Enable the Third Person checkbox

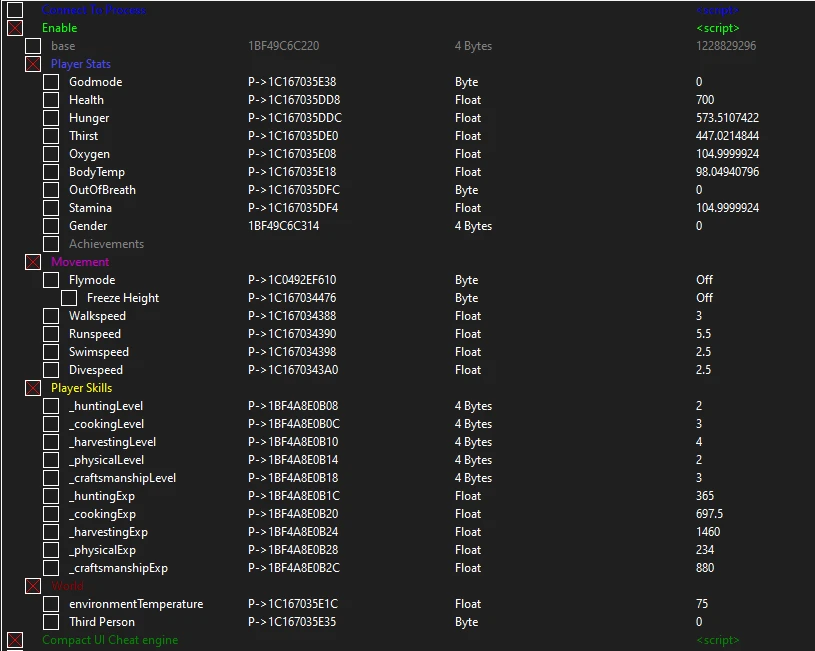click(51, 622)
